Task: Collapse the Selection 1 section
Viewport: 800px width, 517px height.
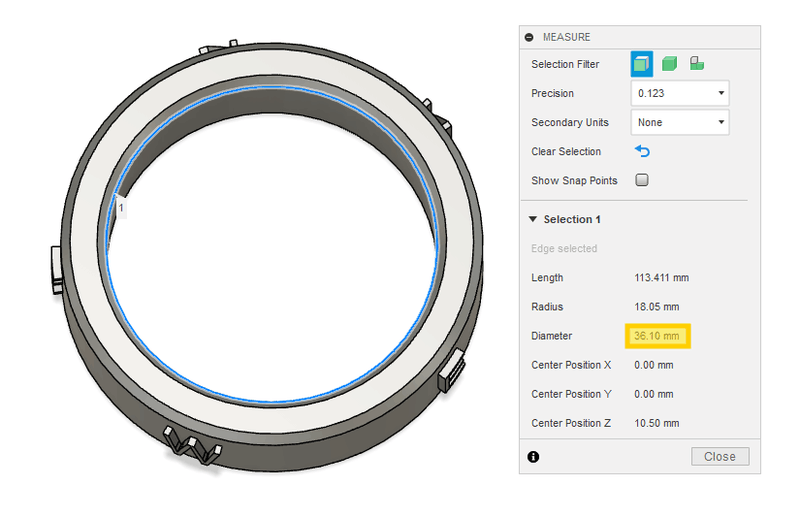Action: (x=533, y=219)
